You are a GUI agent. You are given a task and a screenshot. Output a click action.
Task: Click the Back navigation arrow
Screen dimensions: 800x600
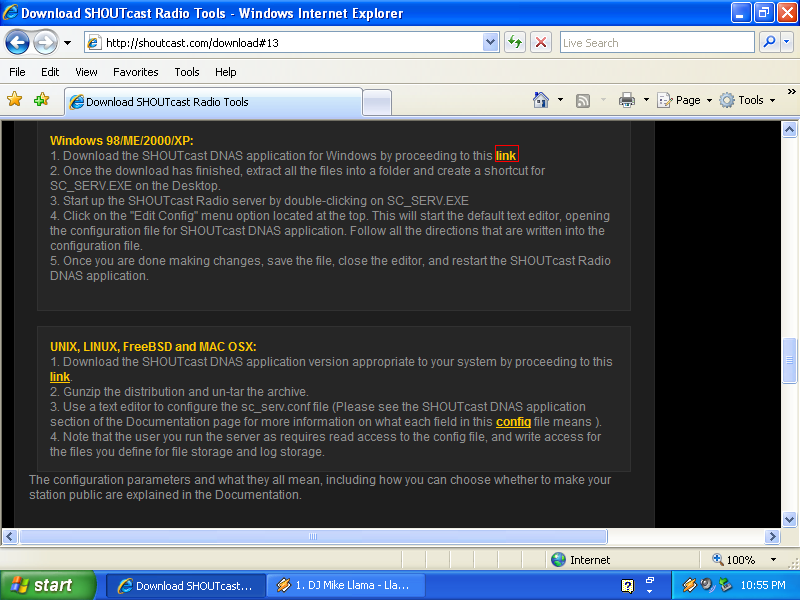pos(17,42)
